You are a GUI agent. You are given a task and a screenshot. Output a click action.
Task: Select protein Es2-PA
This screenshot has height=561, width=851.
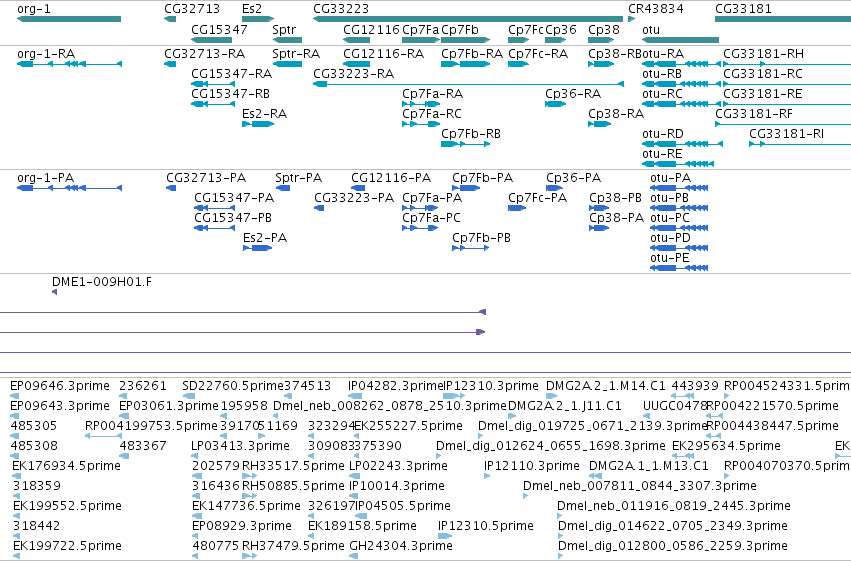tap(257, 248)
